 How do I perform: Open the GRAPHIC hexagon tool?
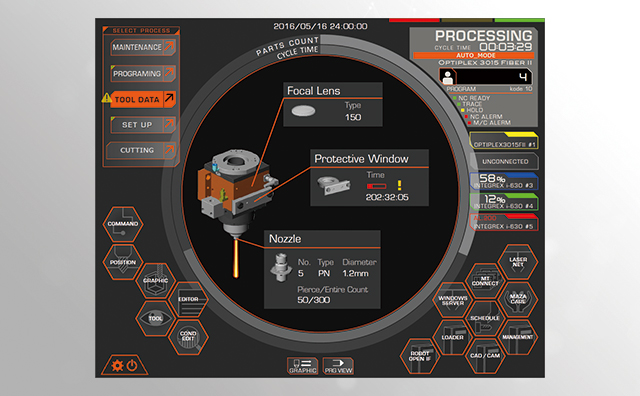[x=156, y=281]
